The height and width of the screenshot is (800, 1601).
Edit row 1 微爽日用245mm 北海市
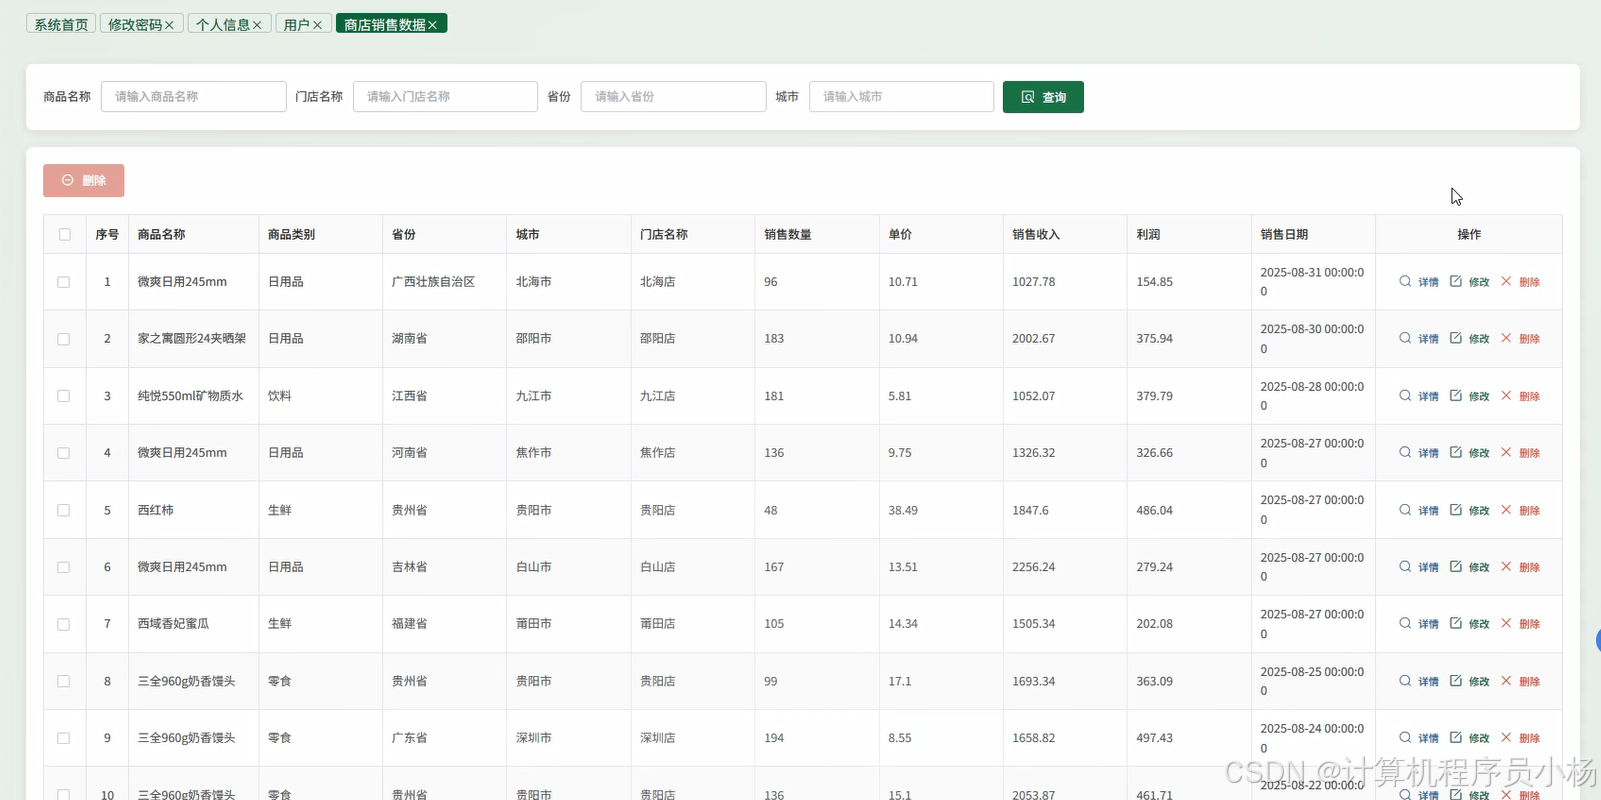click(x=1469, y=282)
